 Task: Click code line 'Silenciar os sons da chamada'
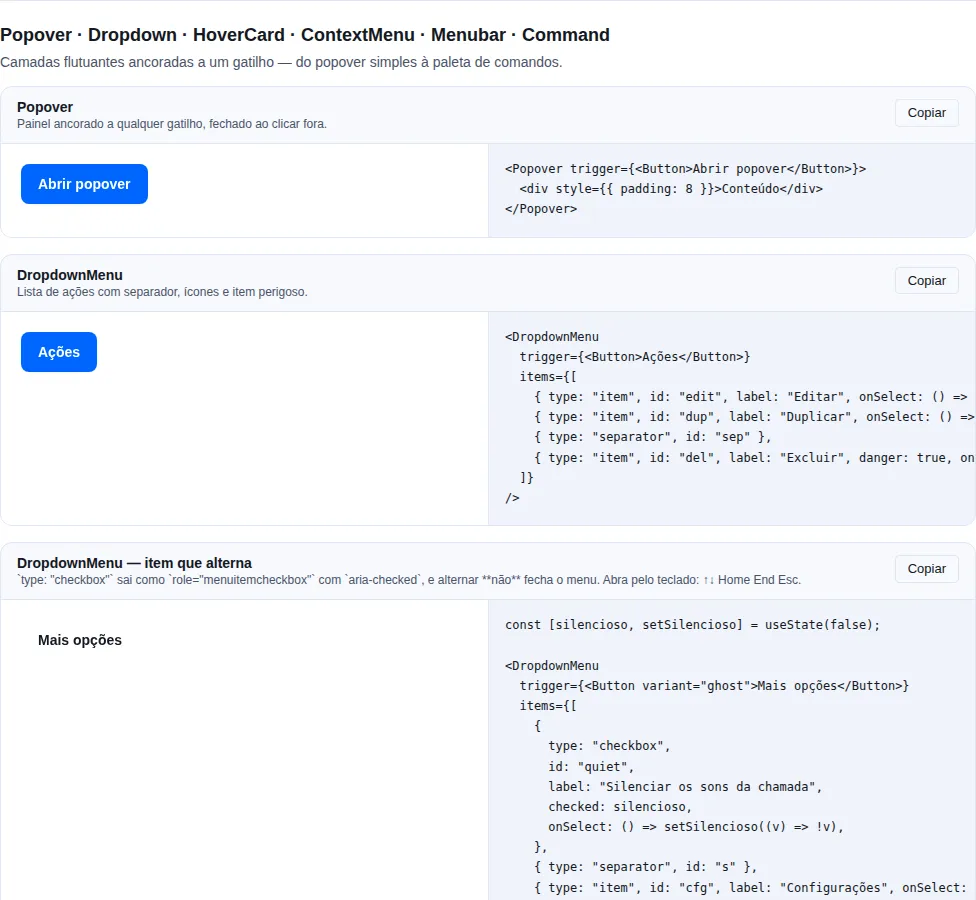(x=685, y=787)
